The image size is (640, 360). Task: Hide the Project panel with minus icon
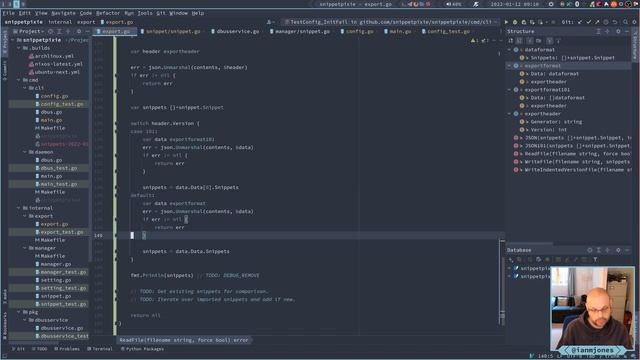87,31
